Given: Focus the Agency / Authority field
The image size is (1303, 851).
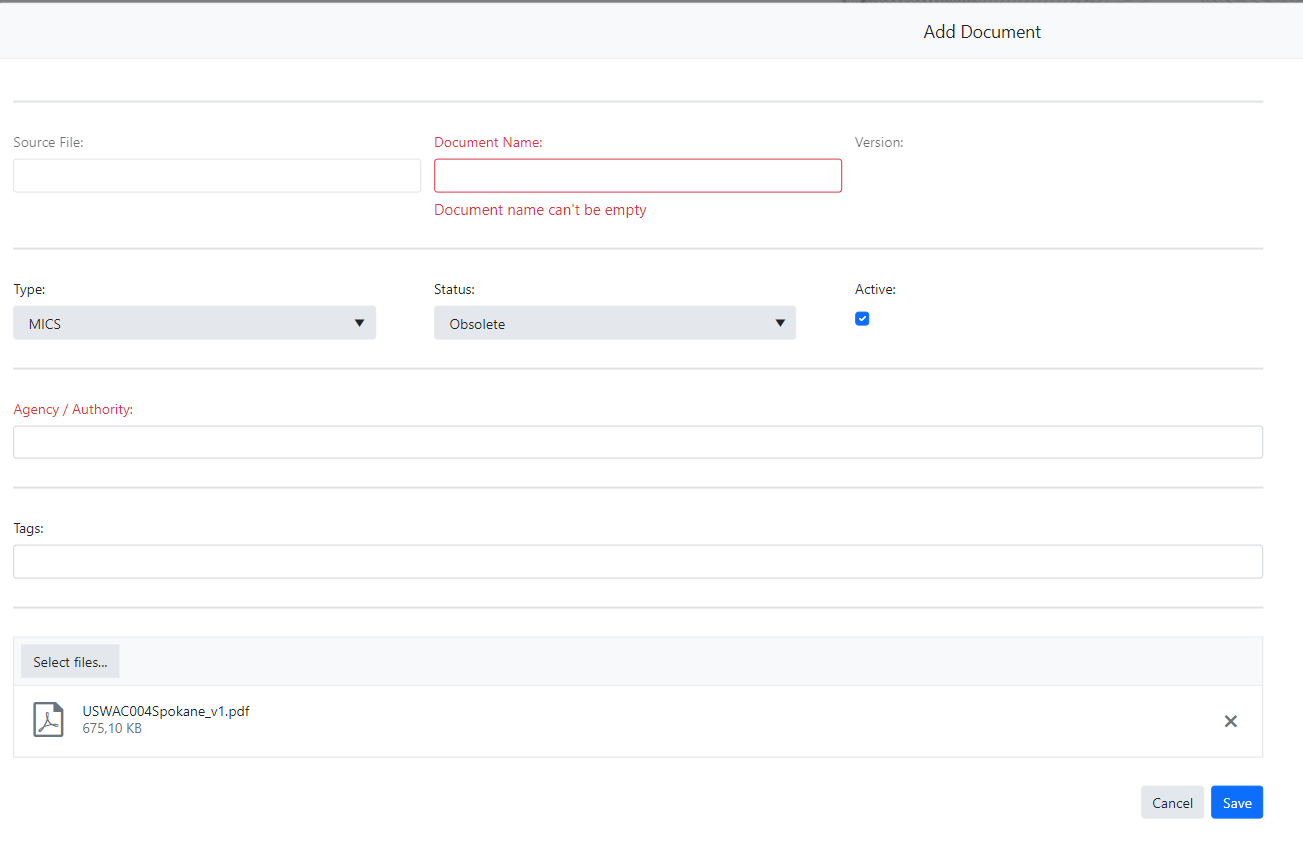Looking at the screenshot, I should (x=637, y=442).
